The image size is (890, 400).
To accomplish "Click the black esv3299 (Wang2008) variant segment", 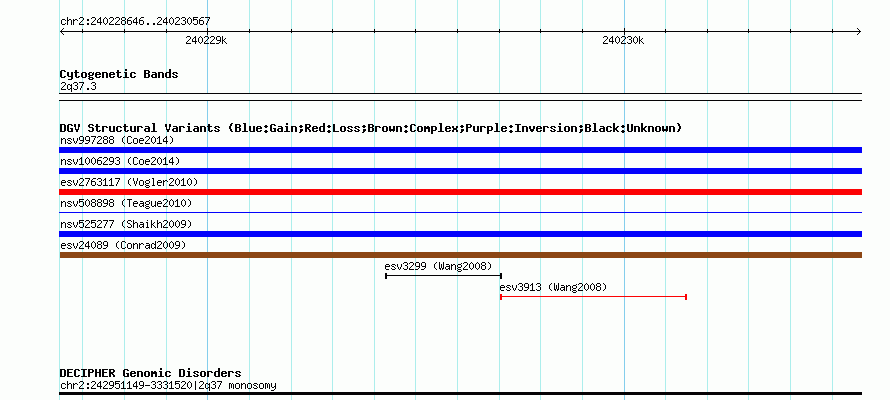I will pos(443,276).
